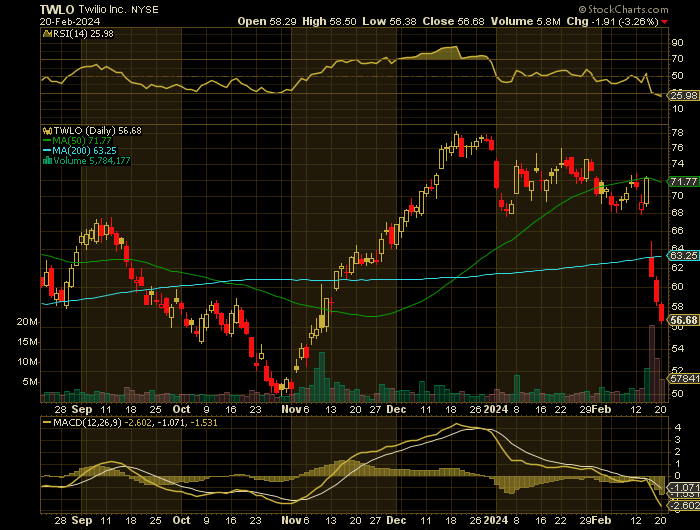Click the red down arrow after the Chg value

(665, 22)
